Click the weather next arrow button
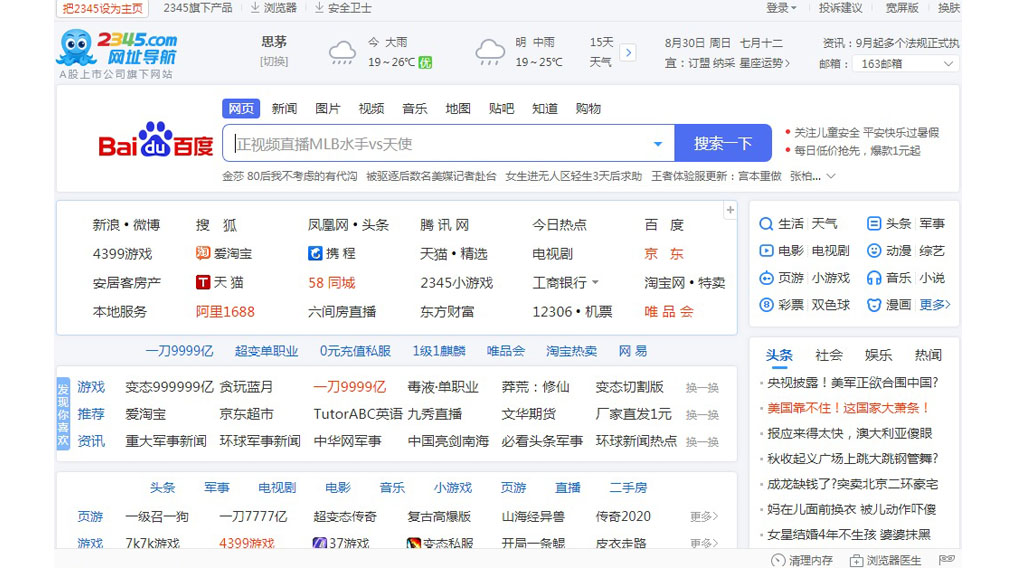The image size is (1024, 570). (628, 52)
